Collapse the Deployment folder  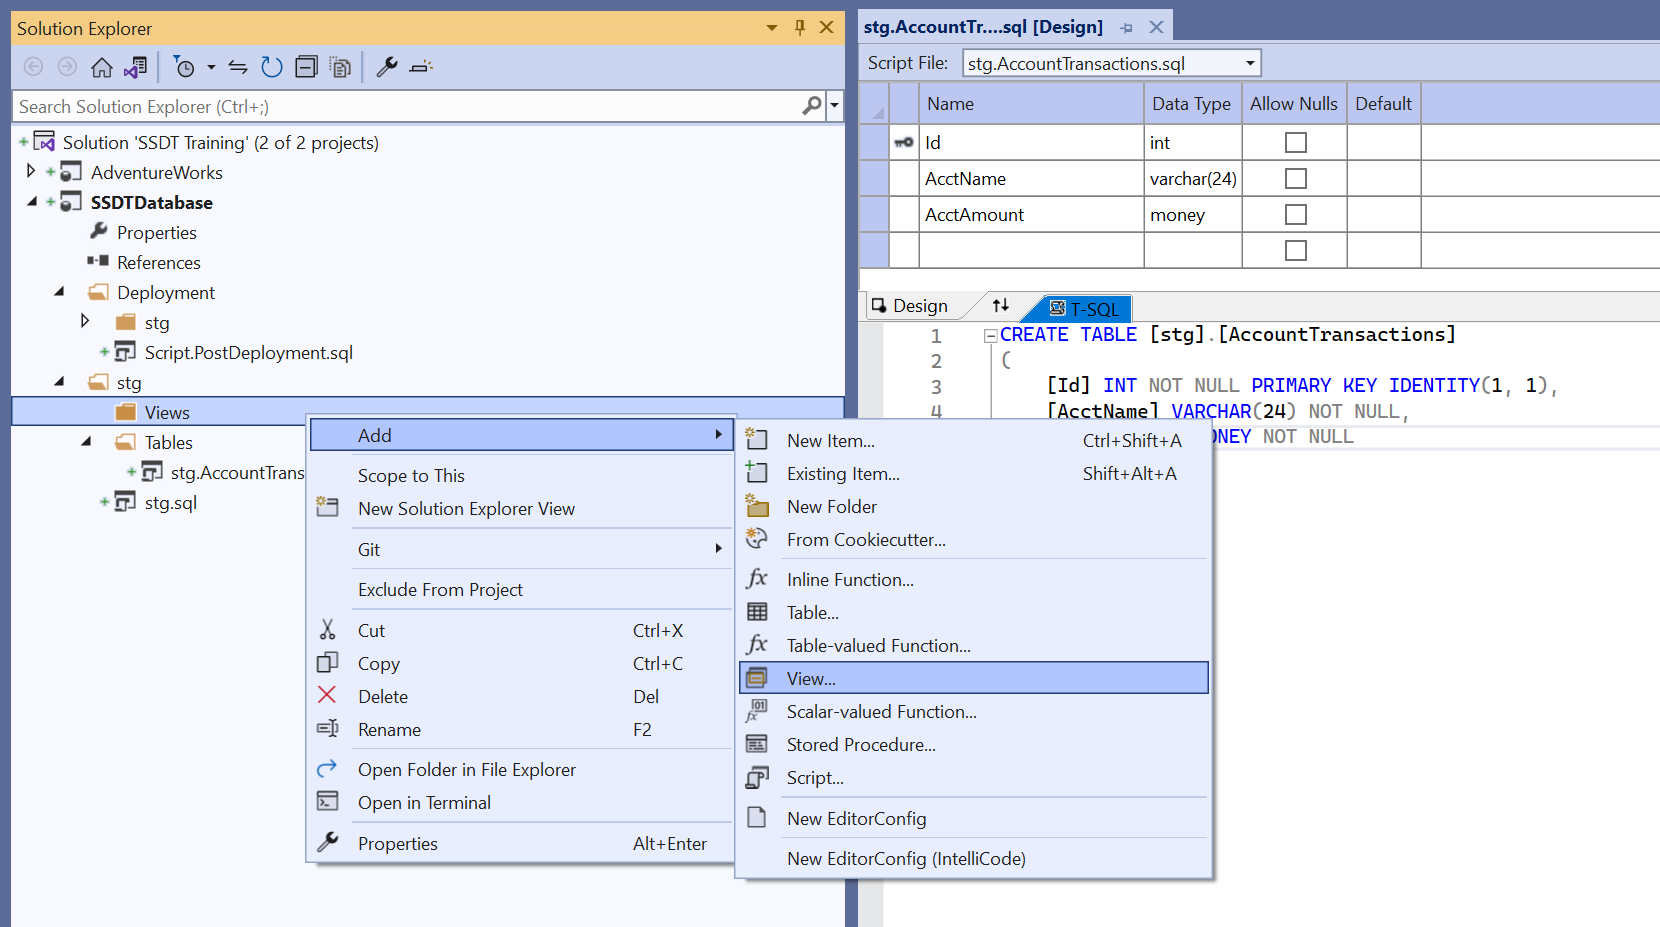coord(59,292)
